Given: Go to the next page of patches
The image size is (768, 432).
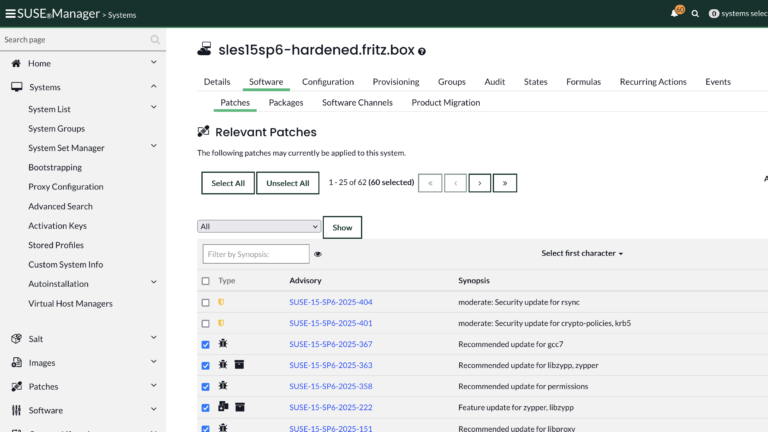Looking at the screenshot, I should click(480, 183).
